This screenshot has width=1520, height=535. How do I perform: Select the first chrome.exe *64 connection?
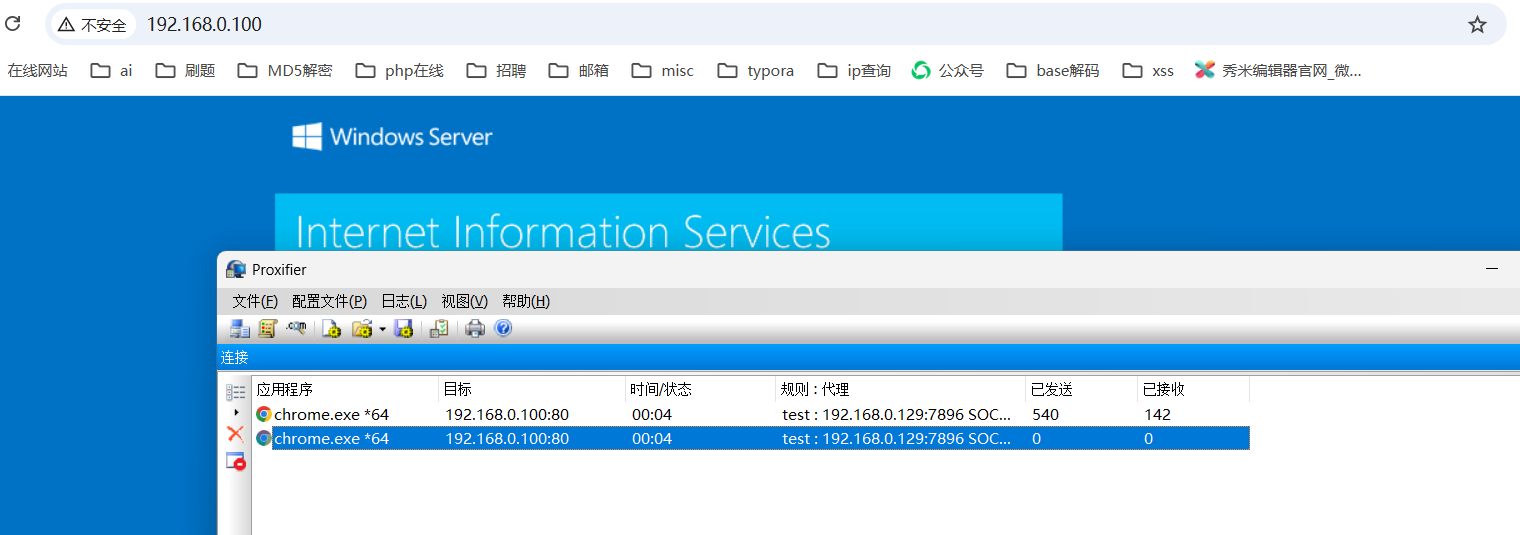point(751,414)
